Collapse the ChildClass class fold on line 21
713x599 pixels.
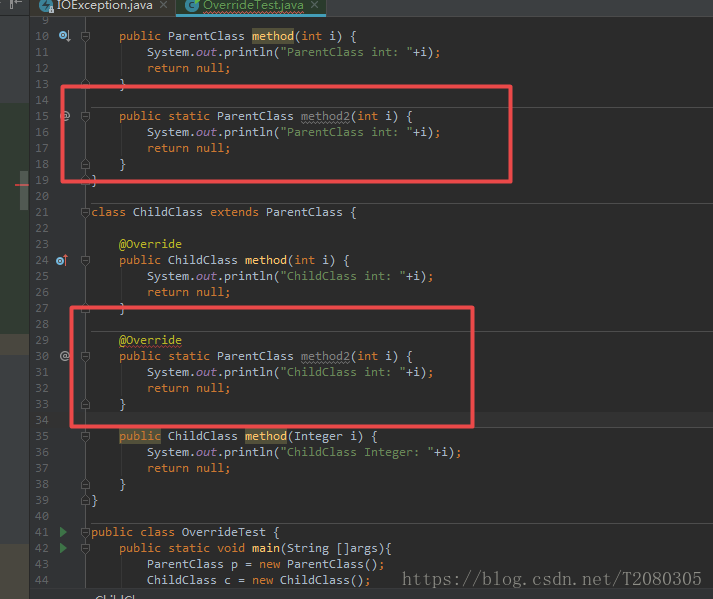[x=85, y=212]
